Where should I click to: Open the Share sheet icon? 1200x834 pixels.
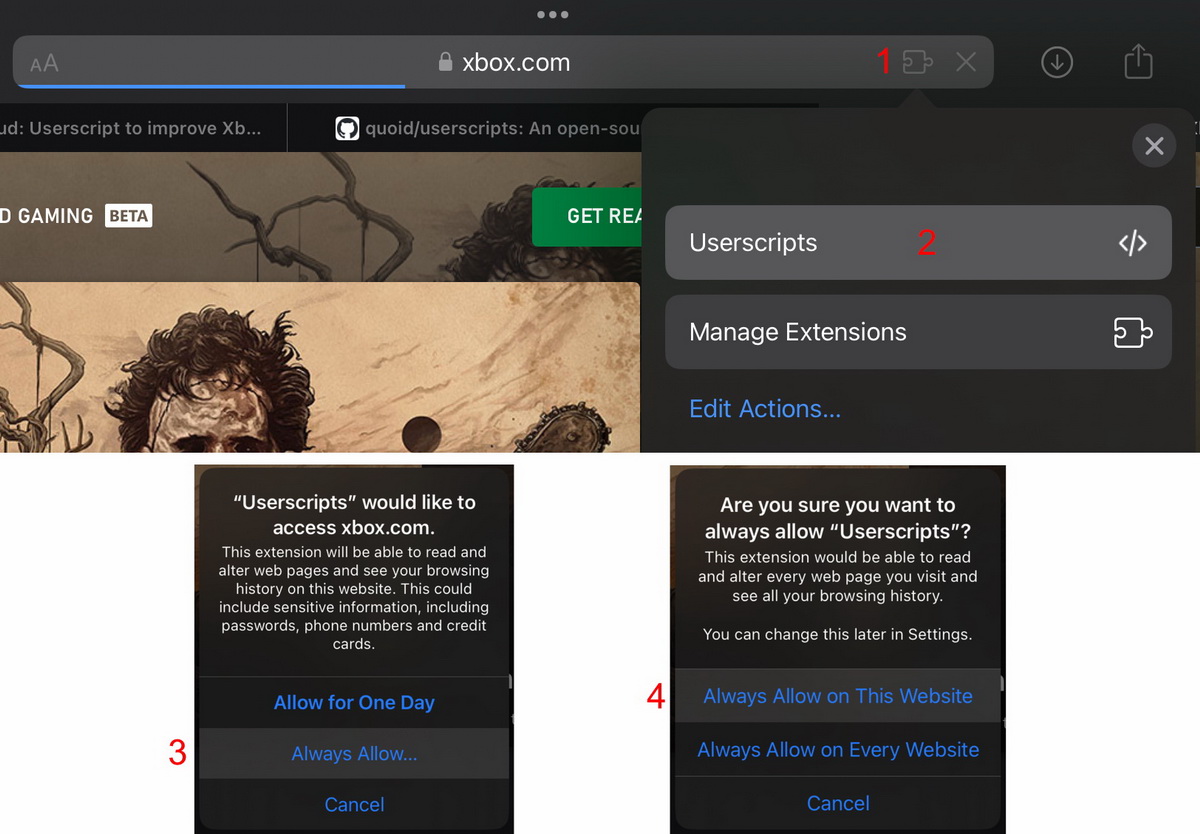1138,61
